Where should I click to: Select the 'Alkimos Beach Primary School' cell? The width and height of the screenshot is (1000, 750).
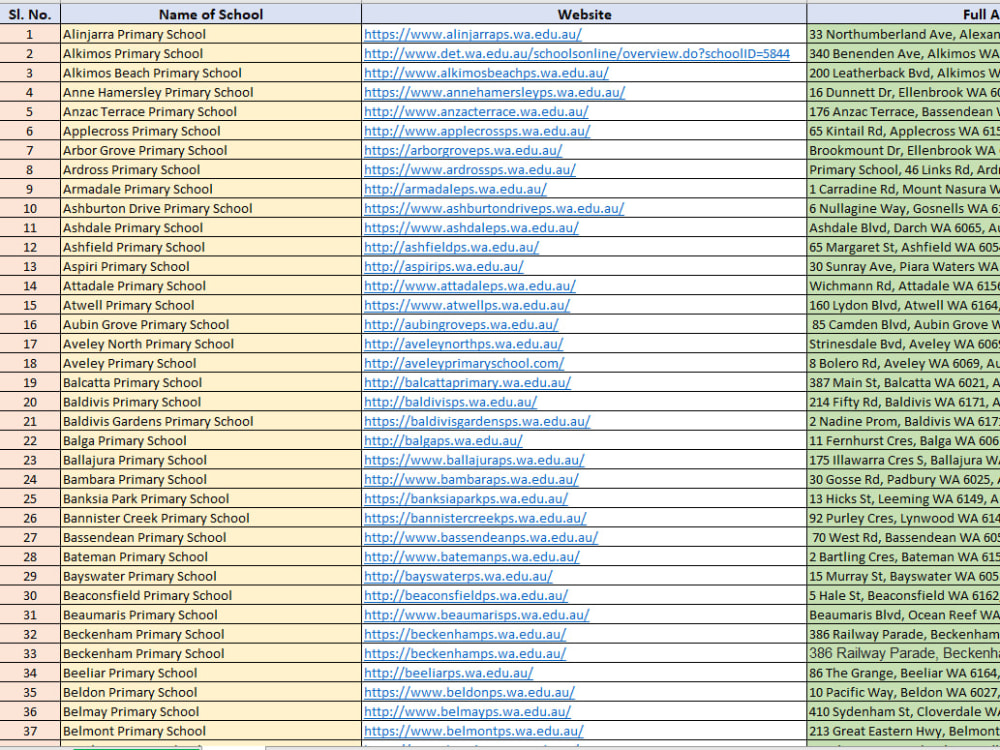[x=211, y=73]
